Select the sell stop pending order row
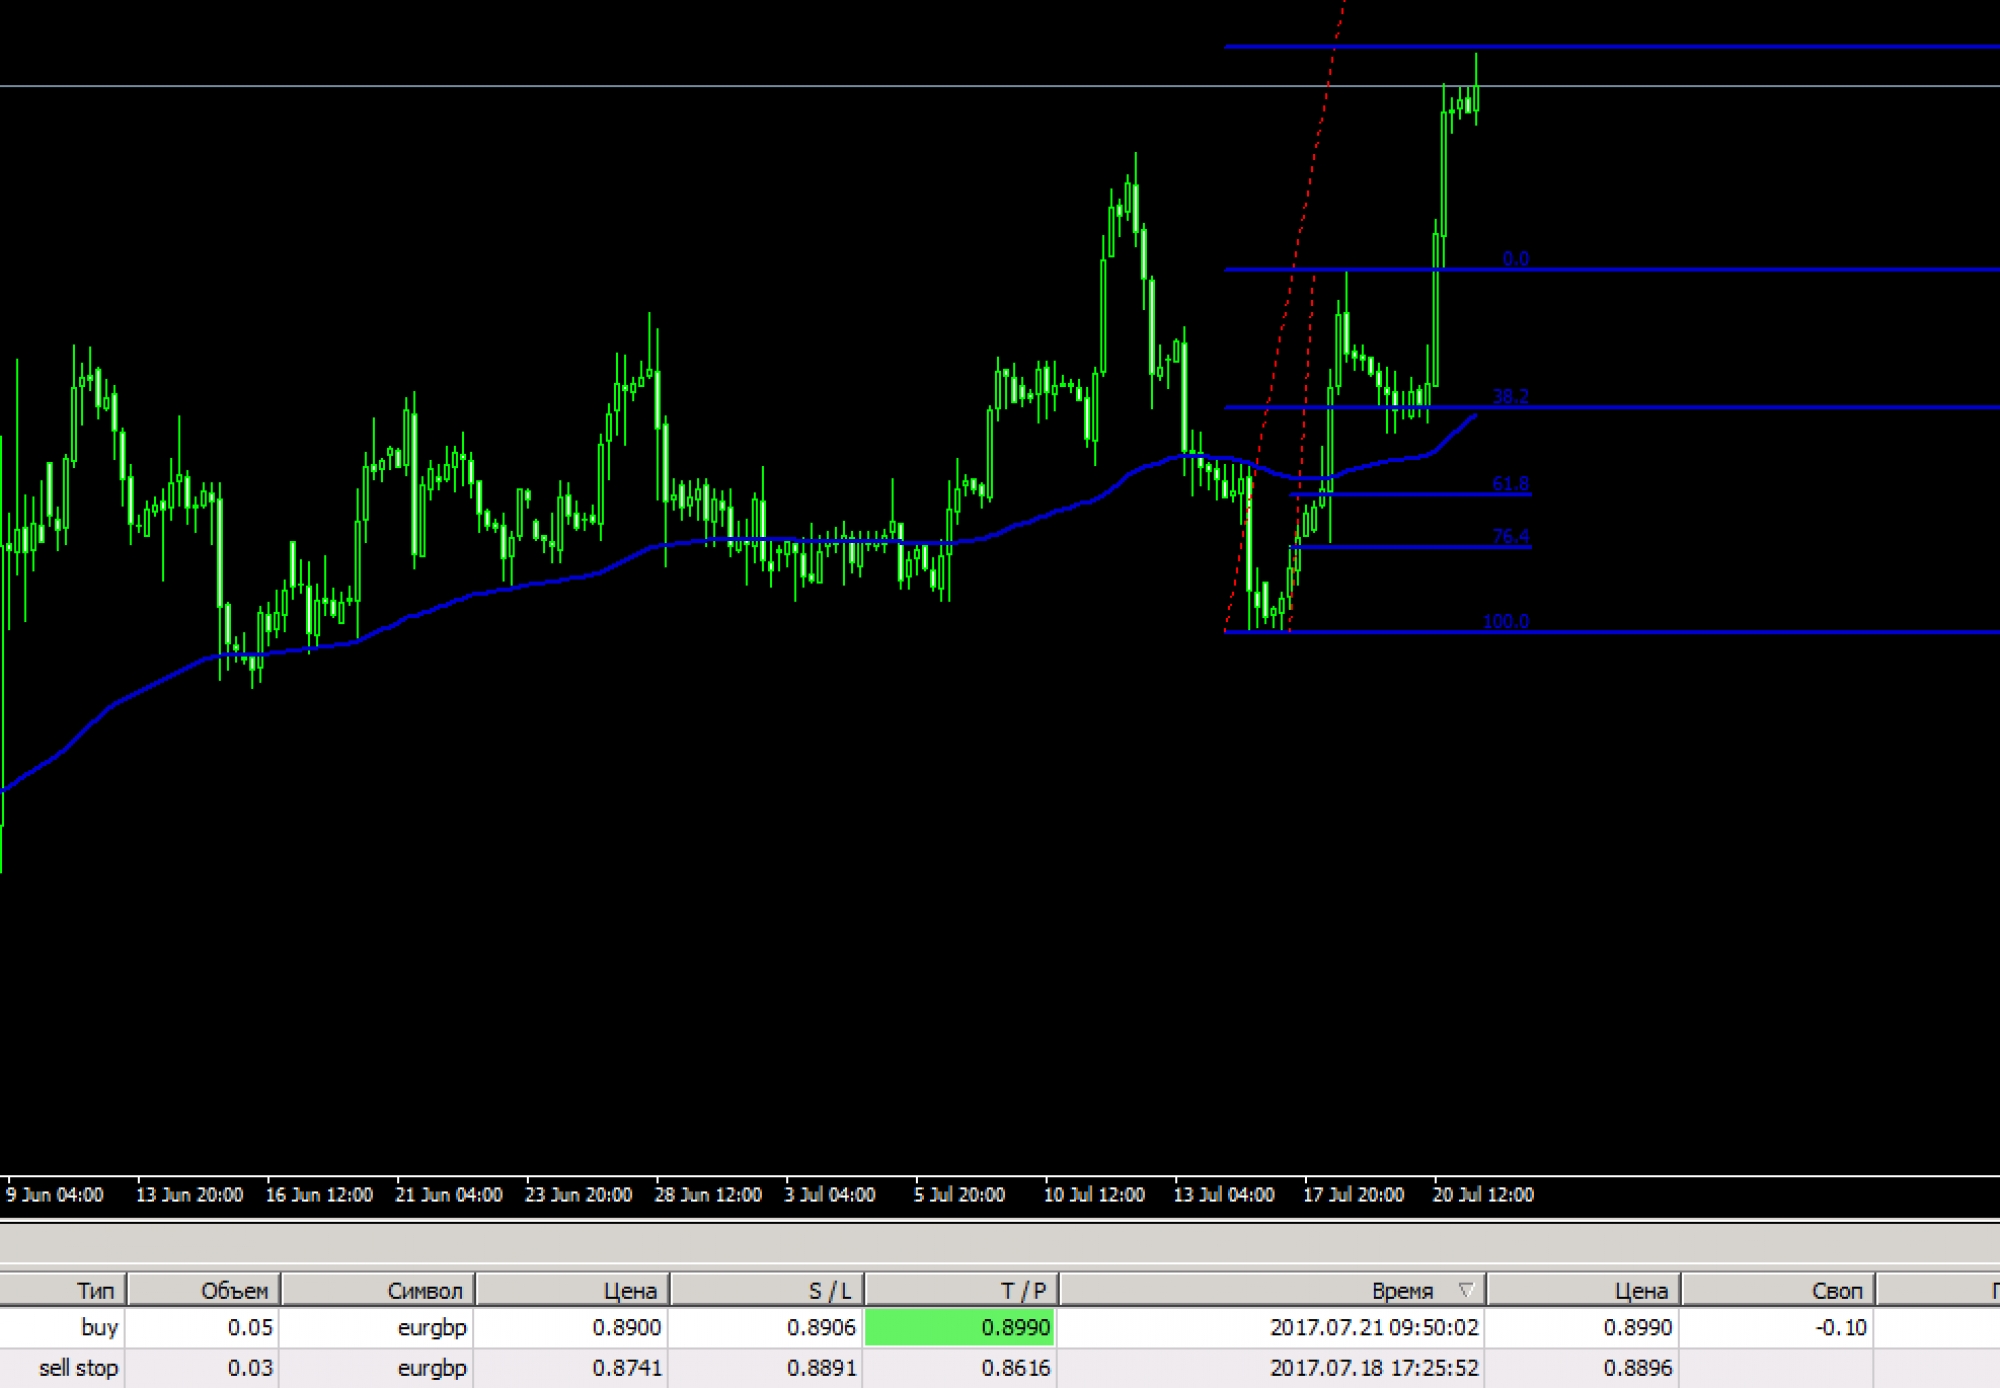Viewport: 2000px width, 1388px height. coord(78,1367)
